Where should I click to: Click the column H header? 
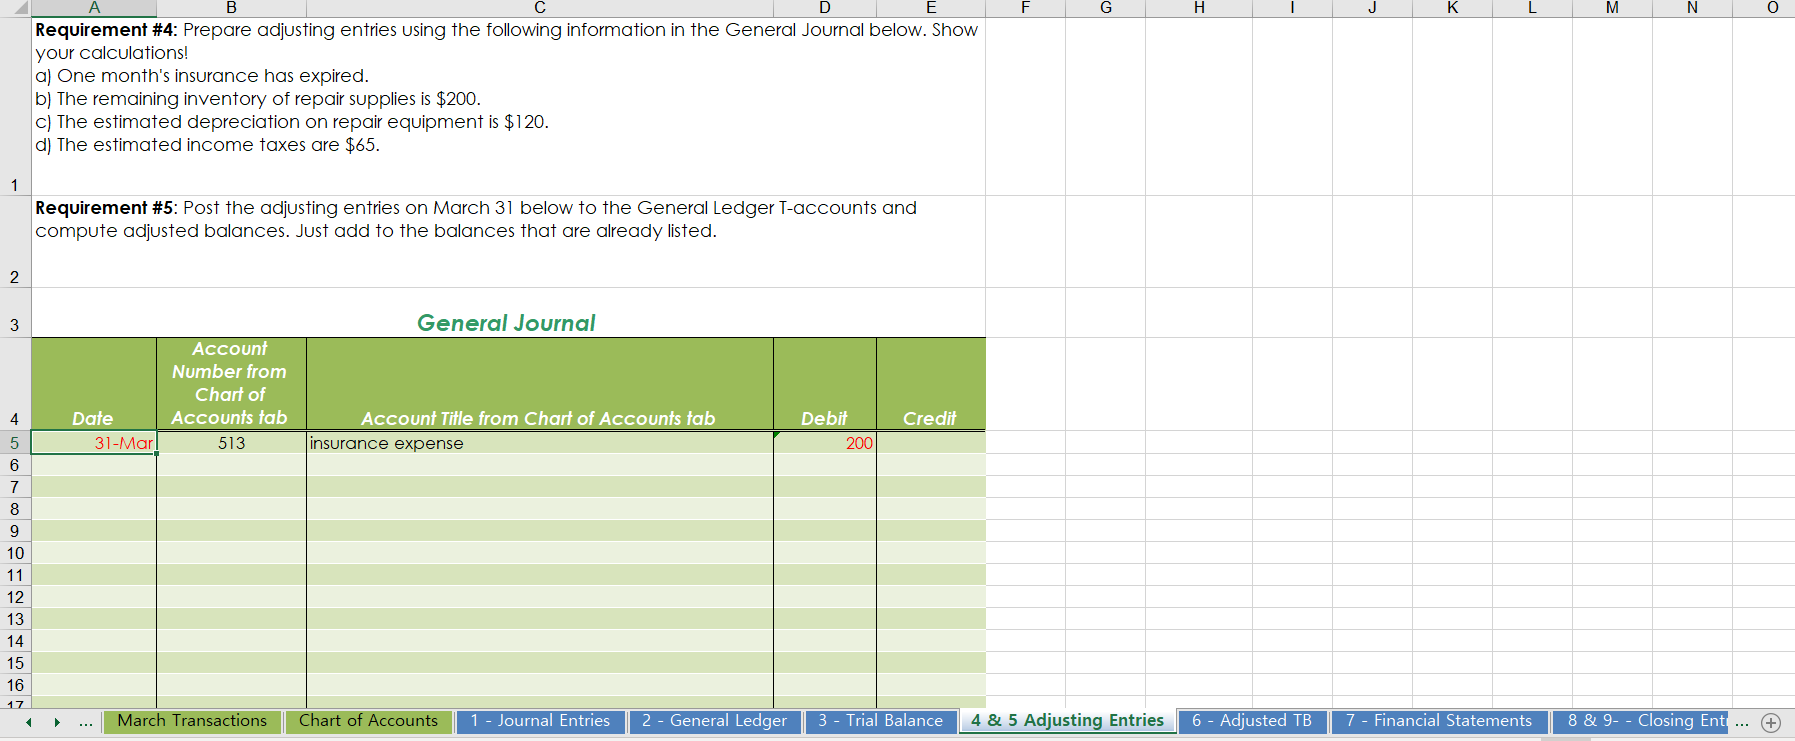1199,8
